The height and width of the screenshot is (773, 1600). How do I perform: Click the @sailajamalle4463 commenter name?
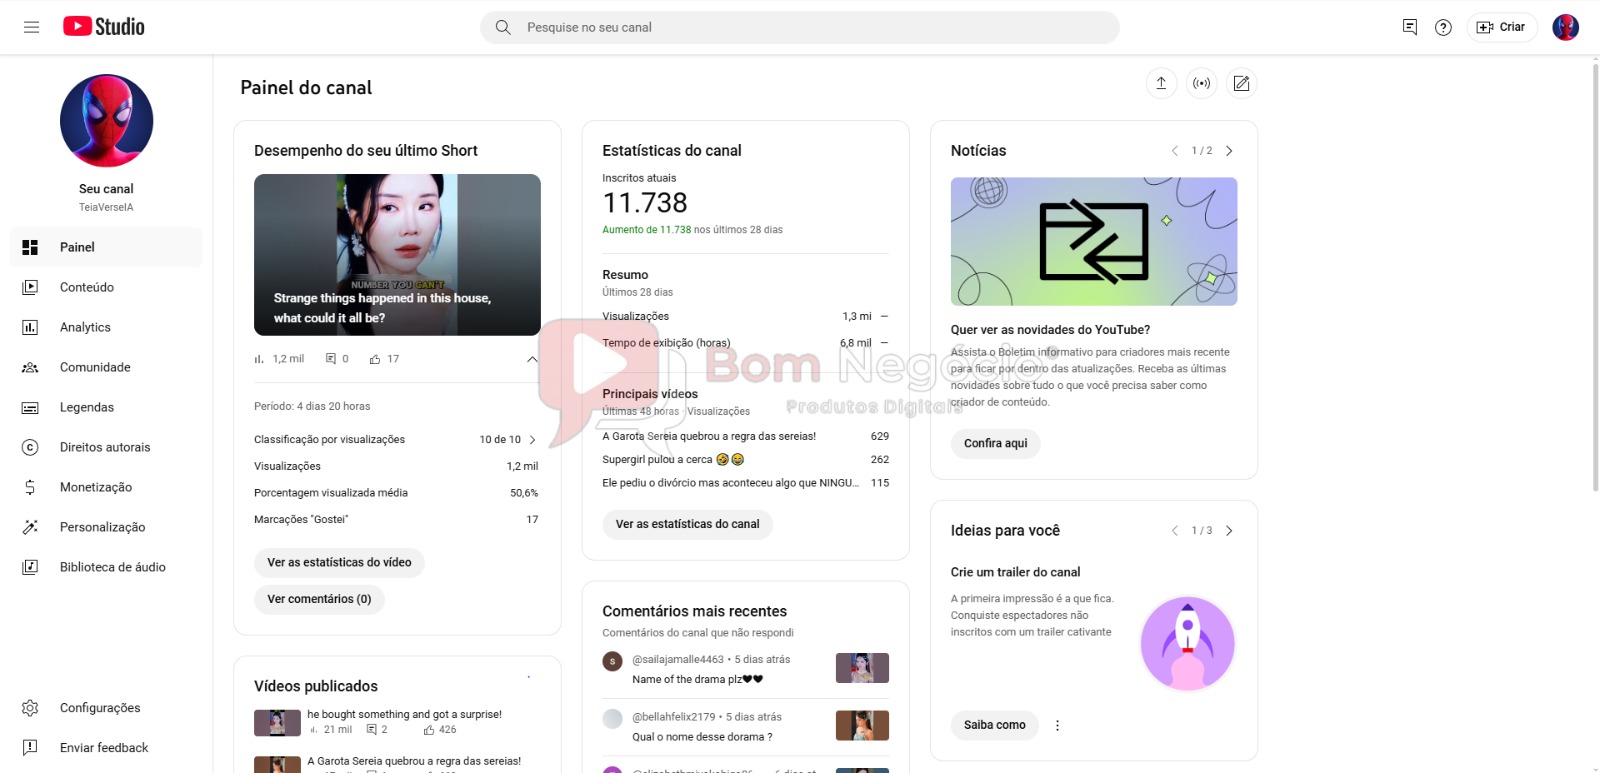(678, 660)
